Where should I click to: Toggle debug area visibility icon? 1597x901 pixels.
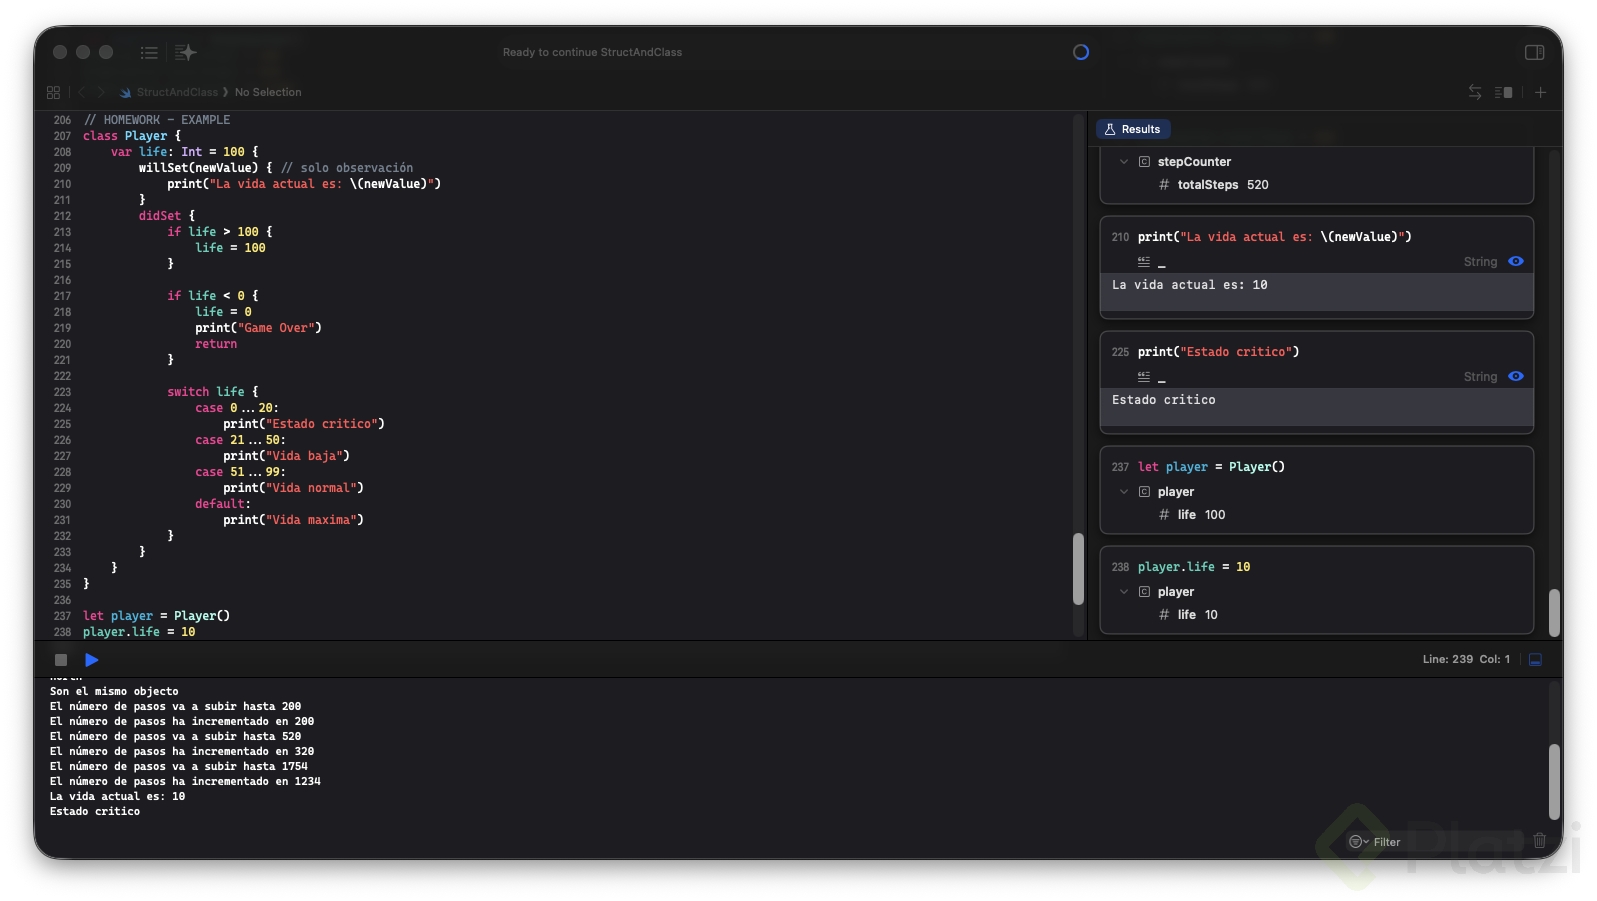(1535, 659)
